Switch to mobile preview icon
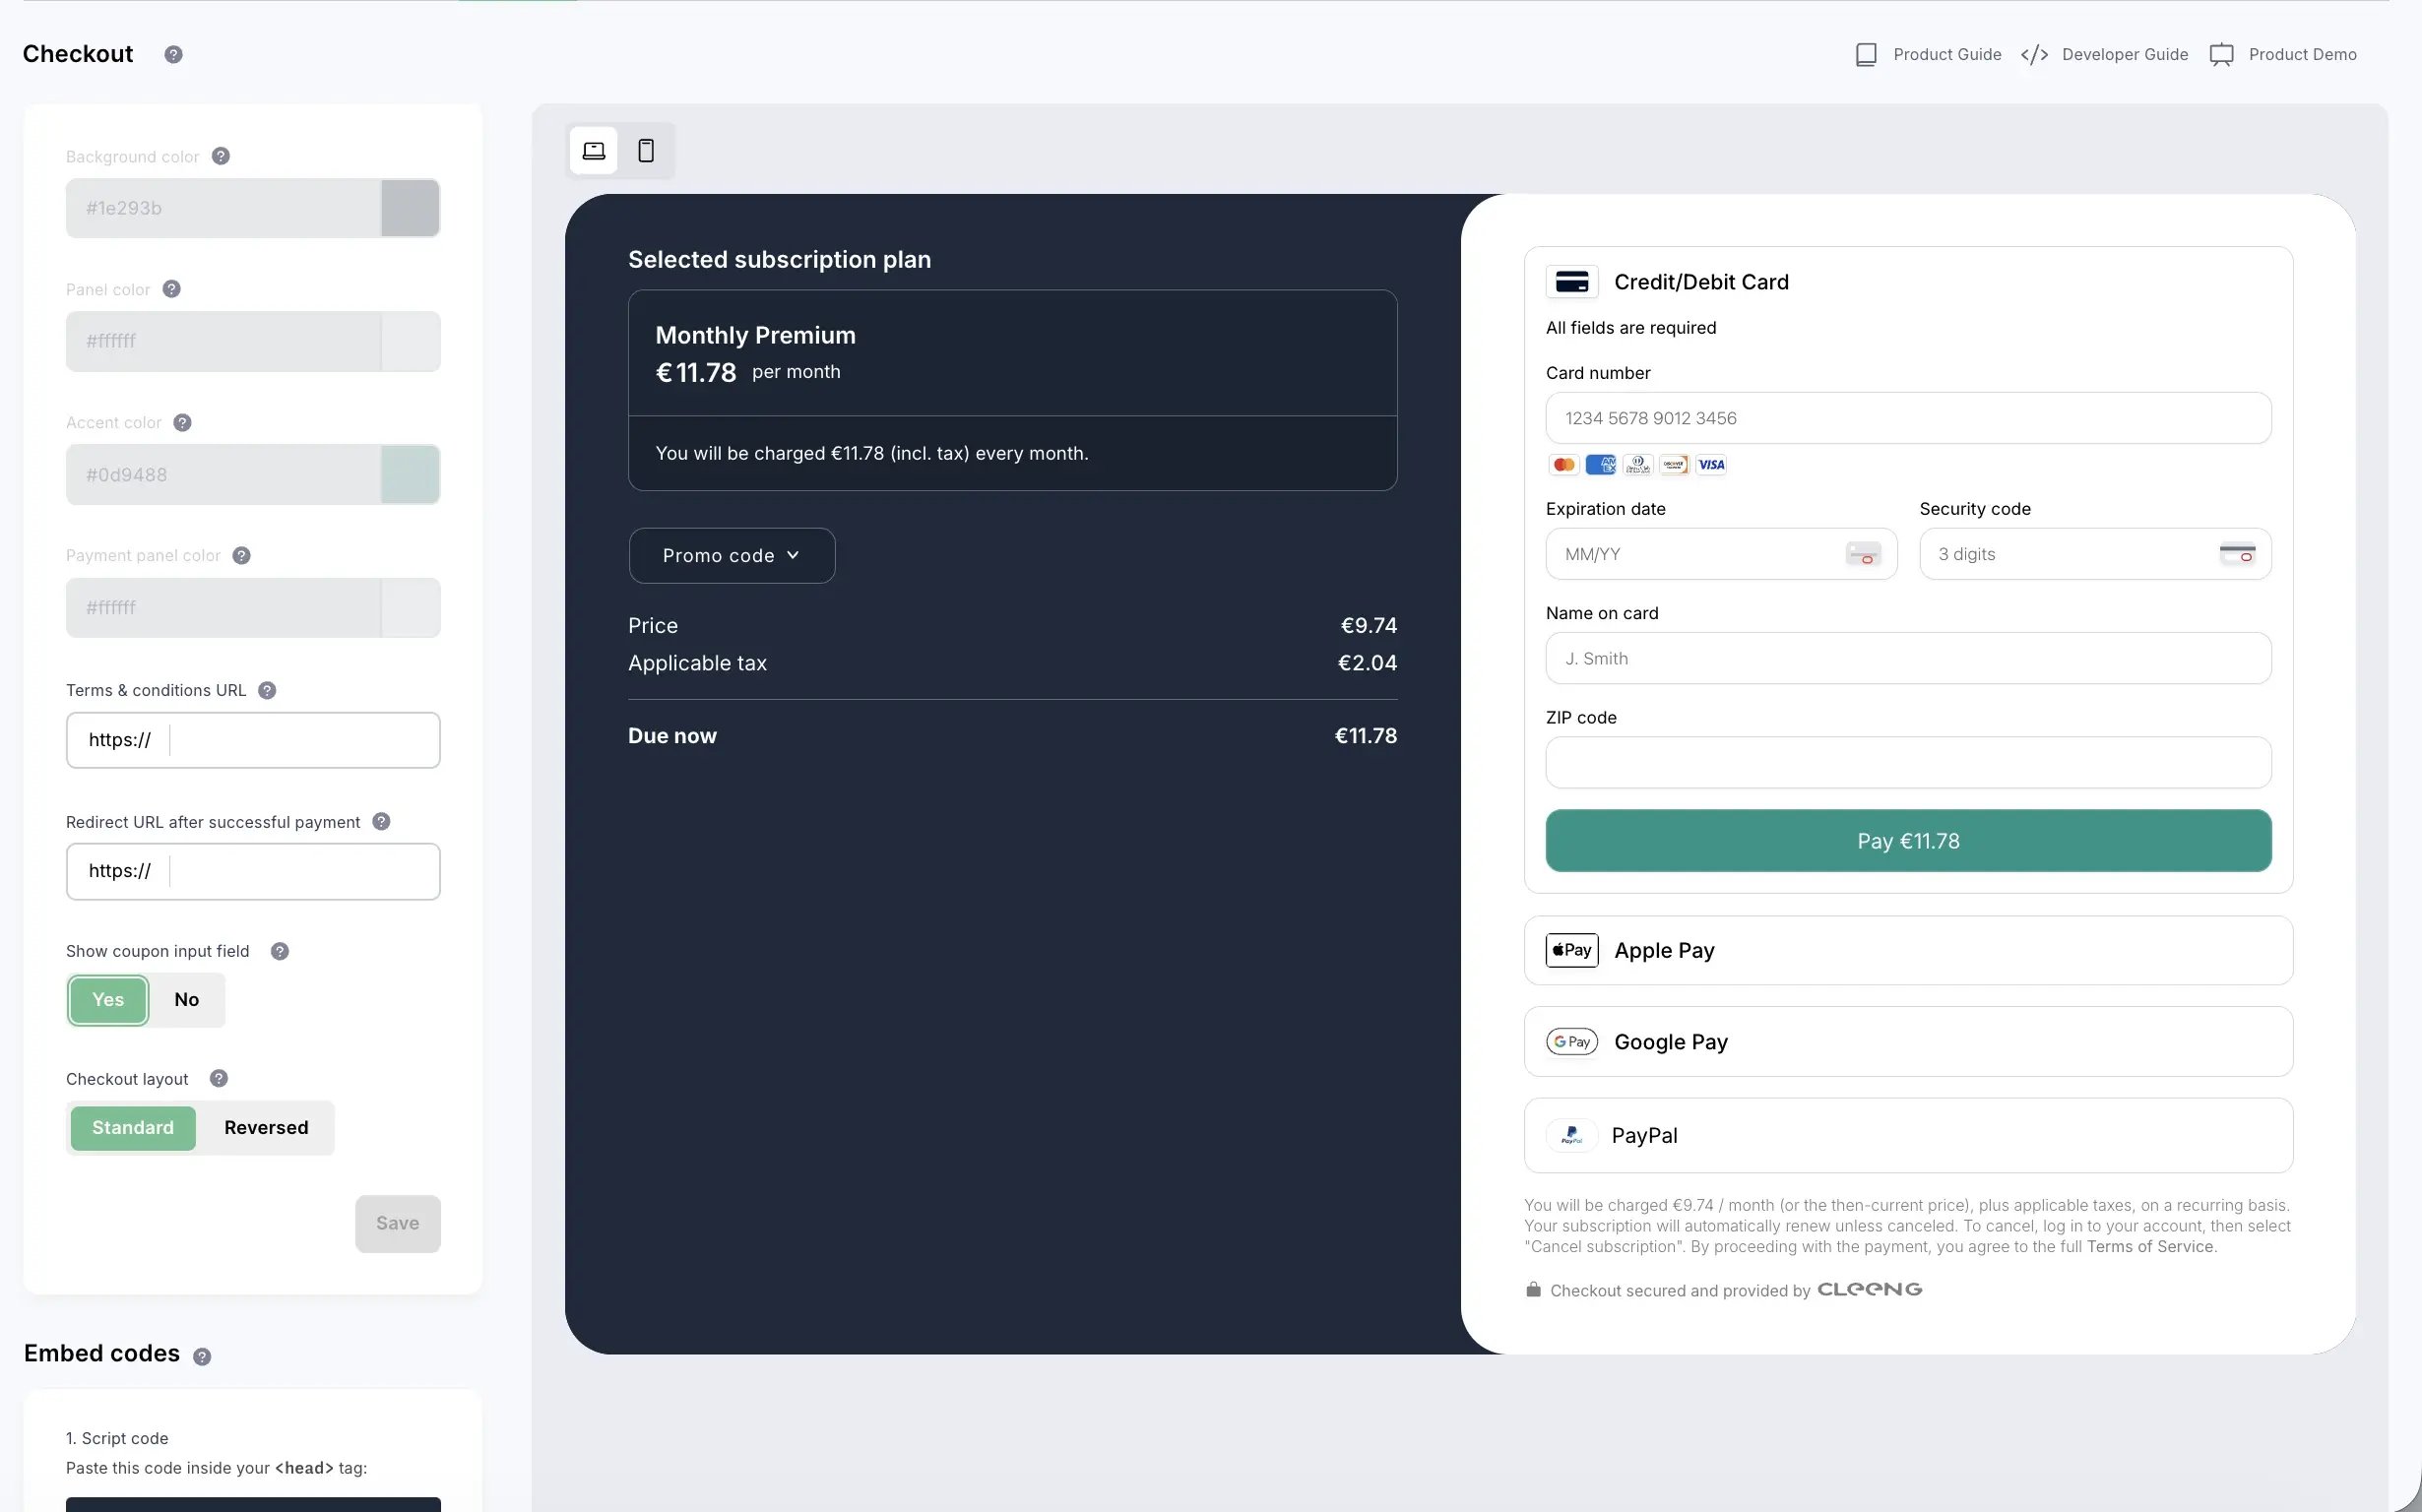 point(646,151)
